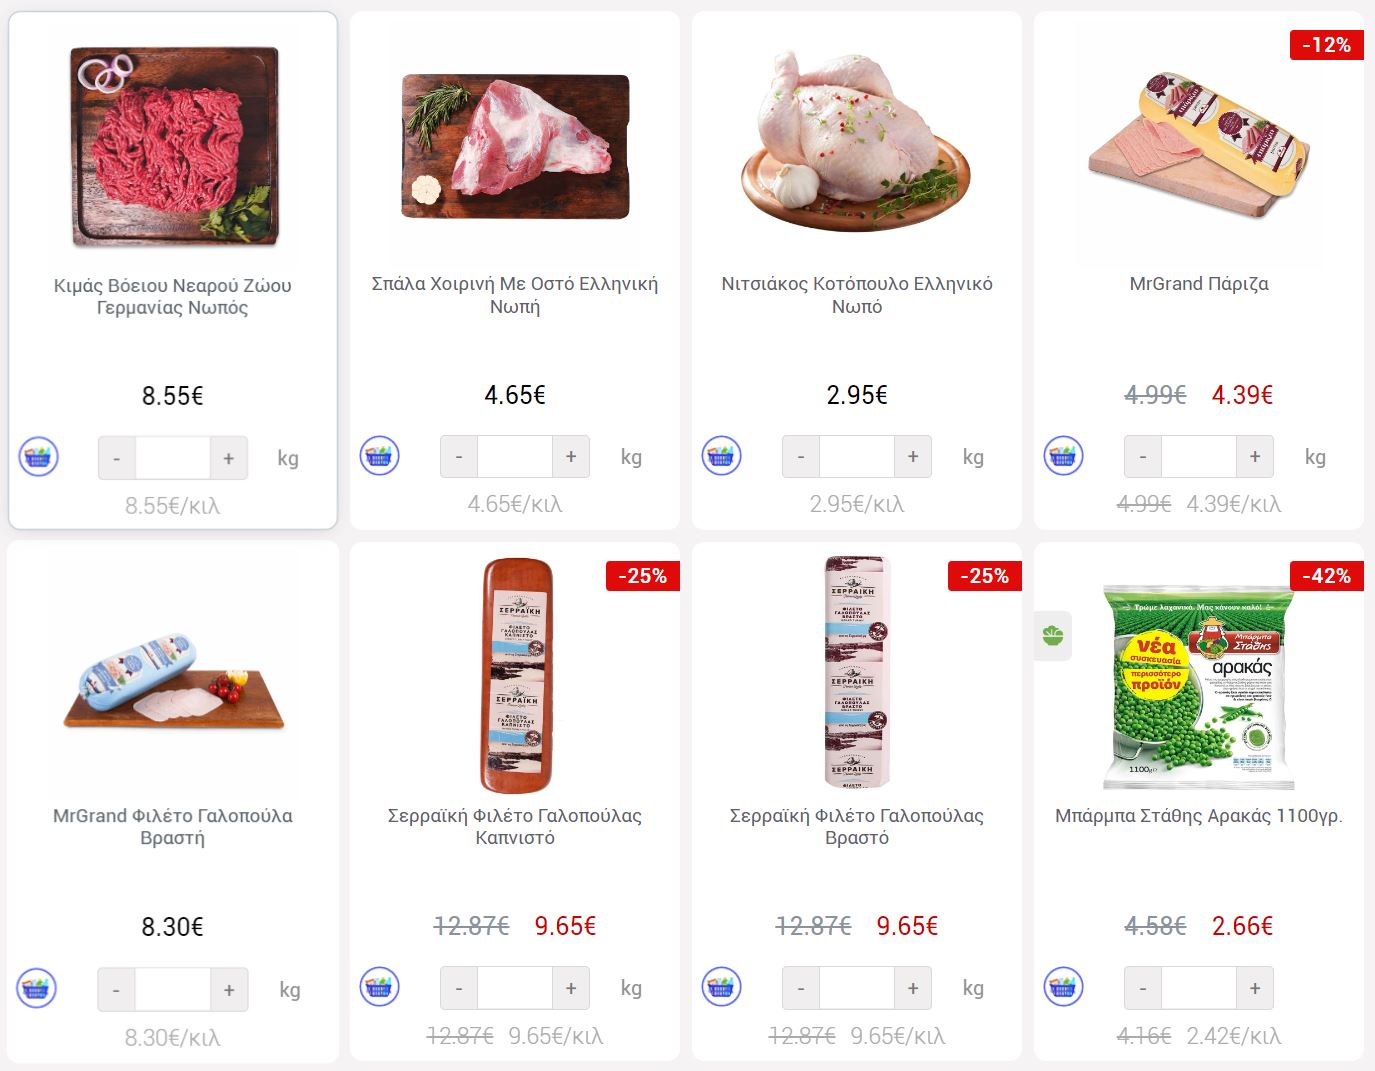Increase quantity of Σερραϊκή Βραστό turkey
The image size is (1375, 1071).
pyautogui.click(x=913, y=988)
